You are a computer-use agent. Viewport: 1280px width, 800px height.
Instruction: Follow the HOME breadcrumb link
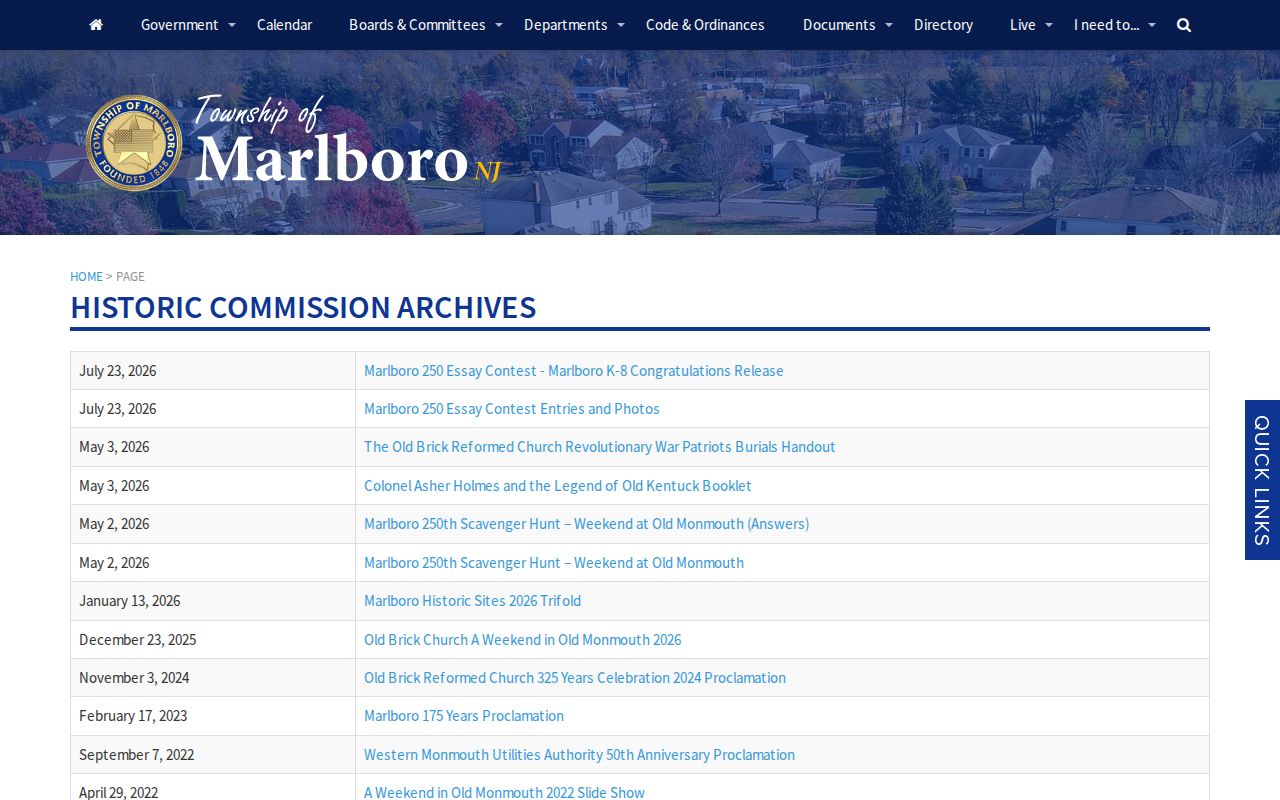tap(86, 276)
